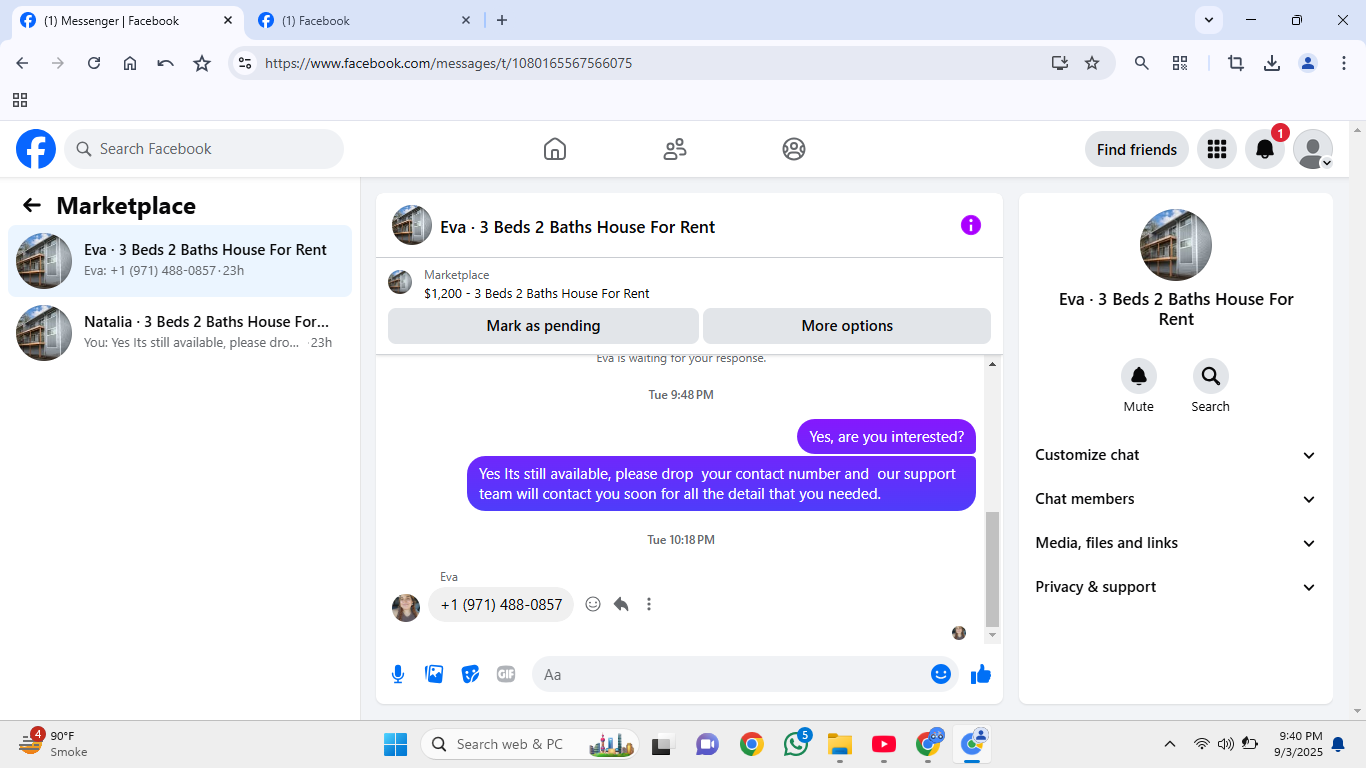The height and width of the screenshot is (768, 1366).
Task: Open File Explorer from the taskbar
Action: pos(840,744)
